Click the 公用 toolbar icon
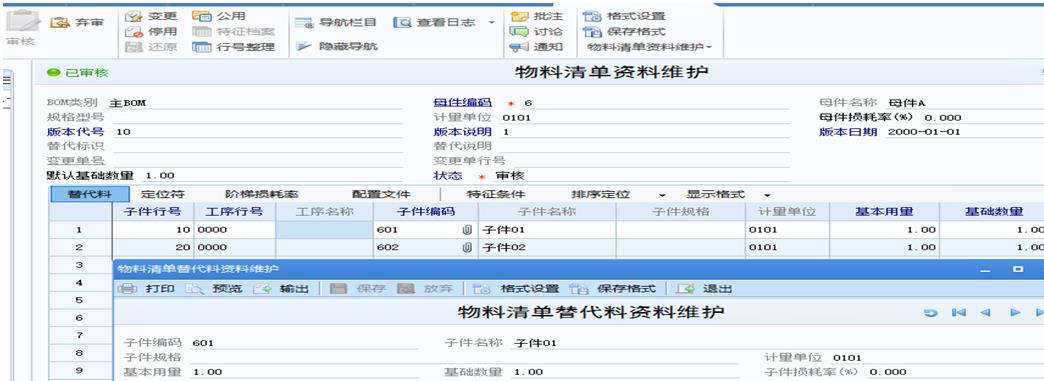 click(x=201, y=15)
